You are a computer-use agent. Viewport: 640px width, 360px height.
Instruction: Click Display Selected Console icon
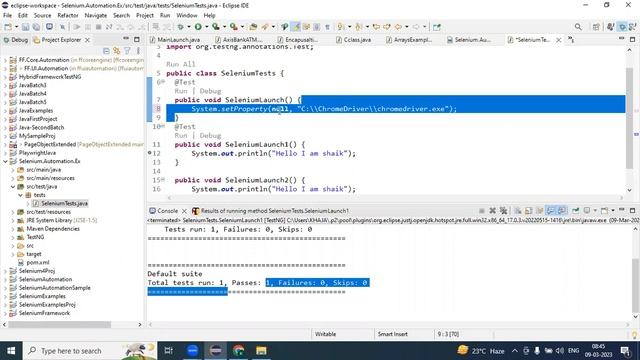pos(587,211)
